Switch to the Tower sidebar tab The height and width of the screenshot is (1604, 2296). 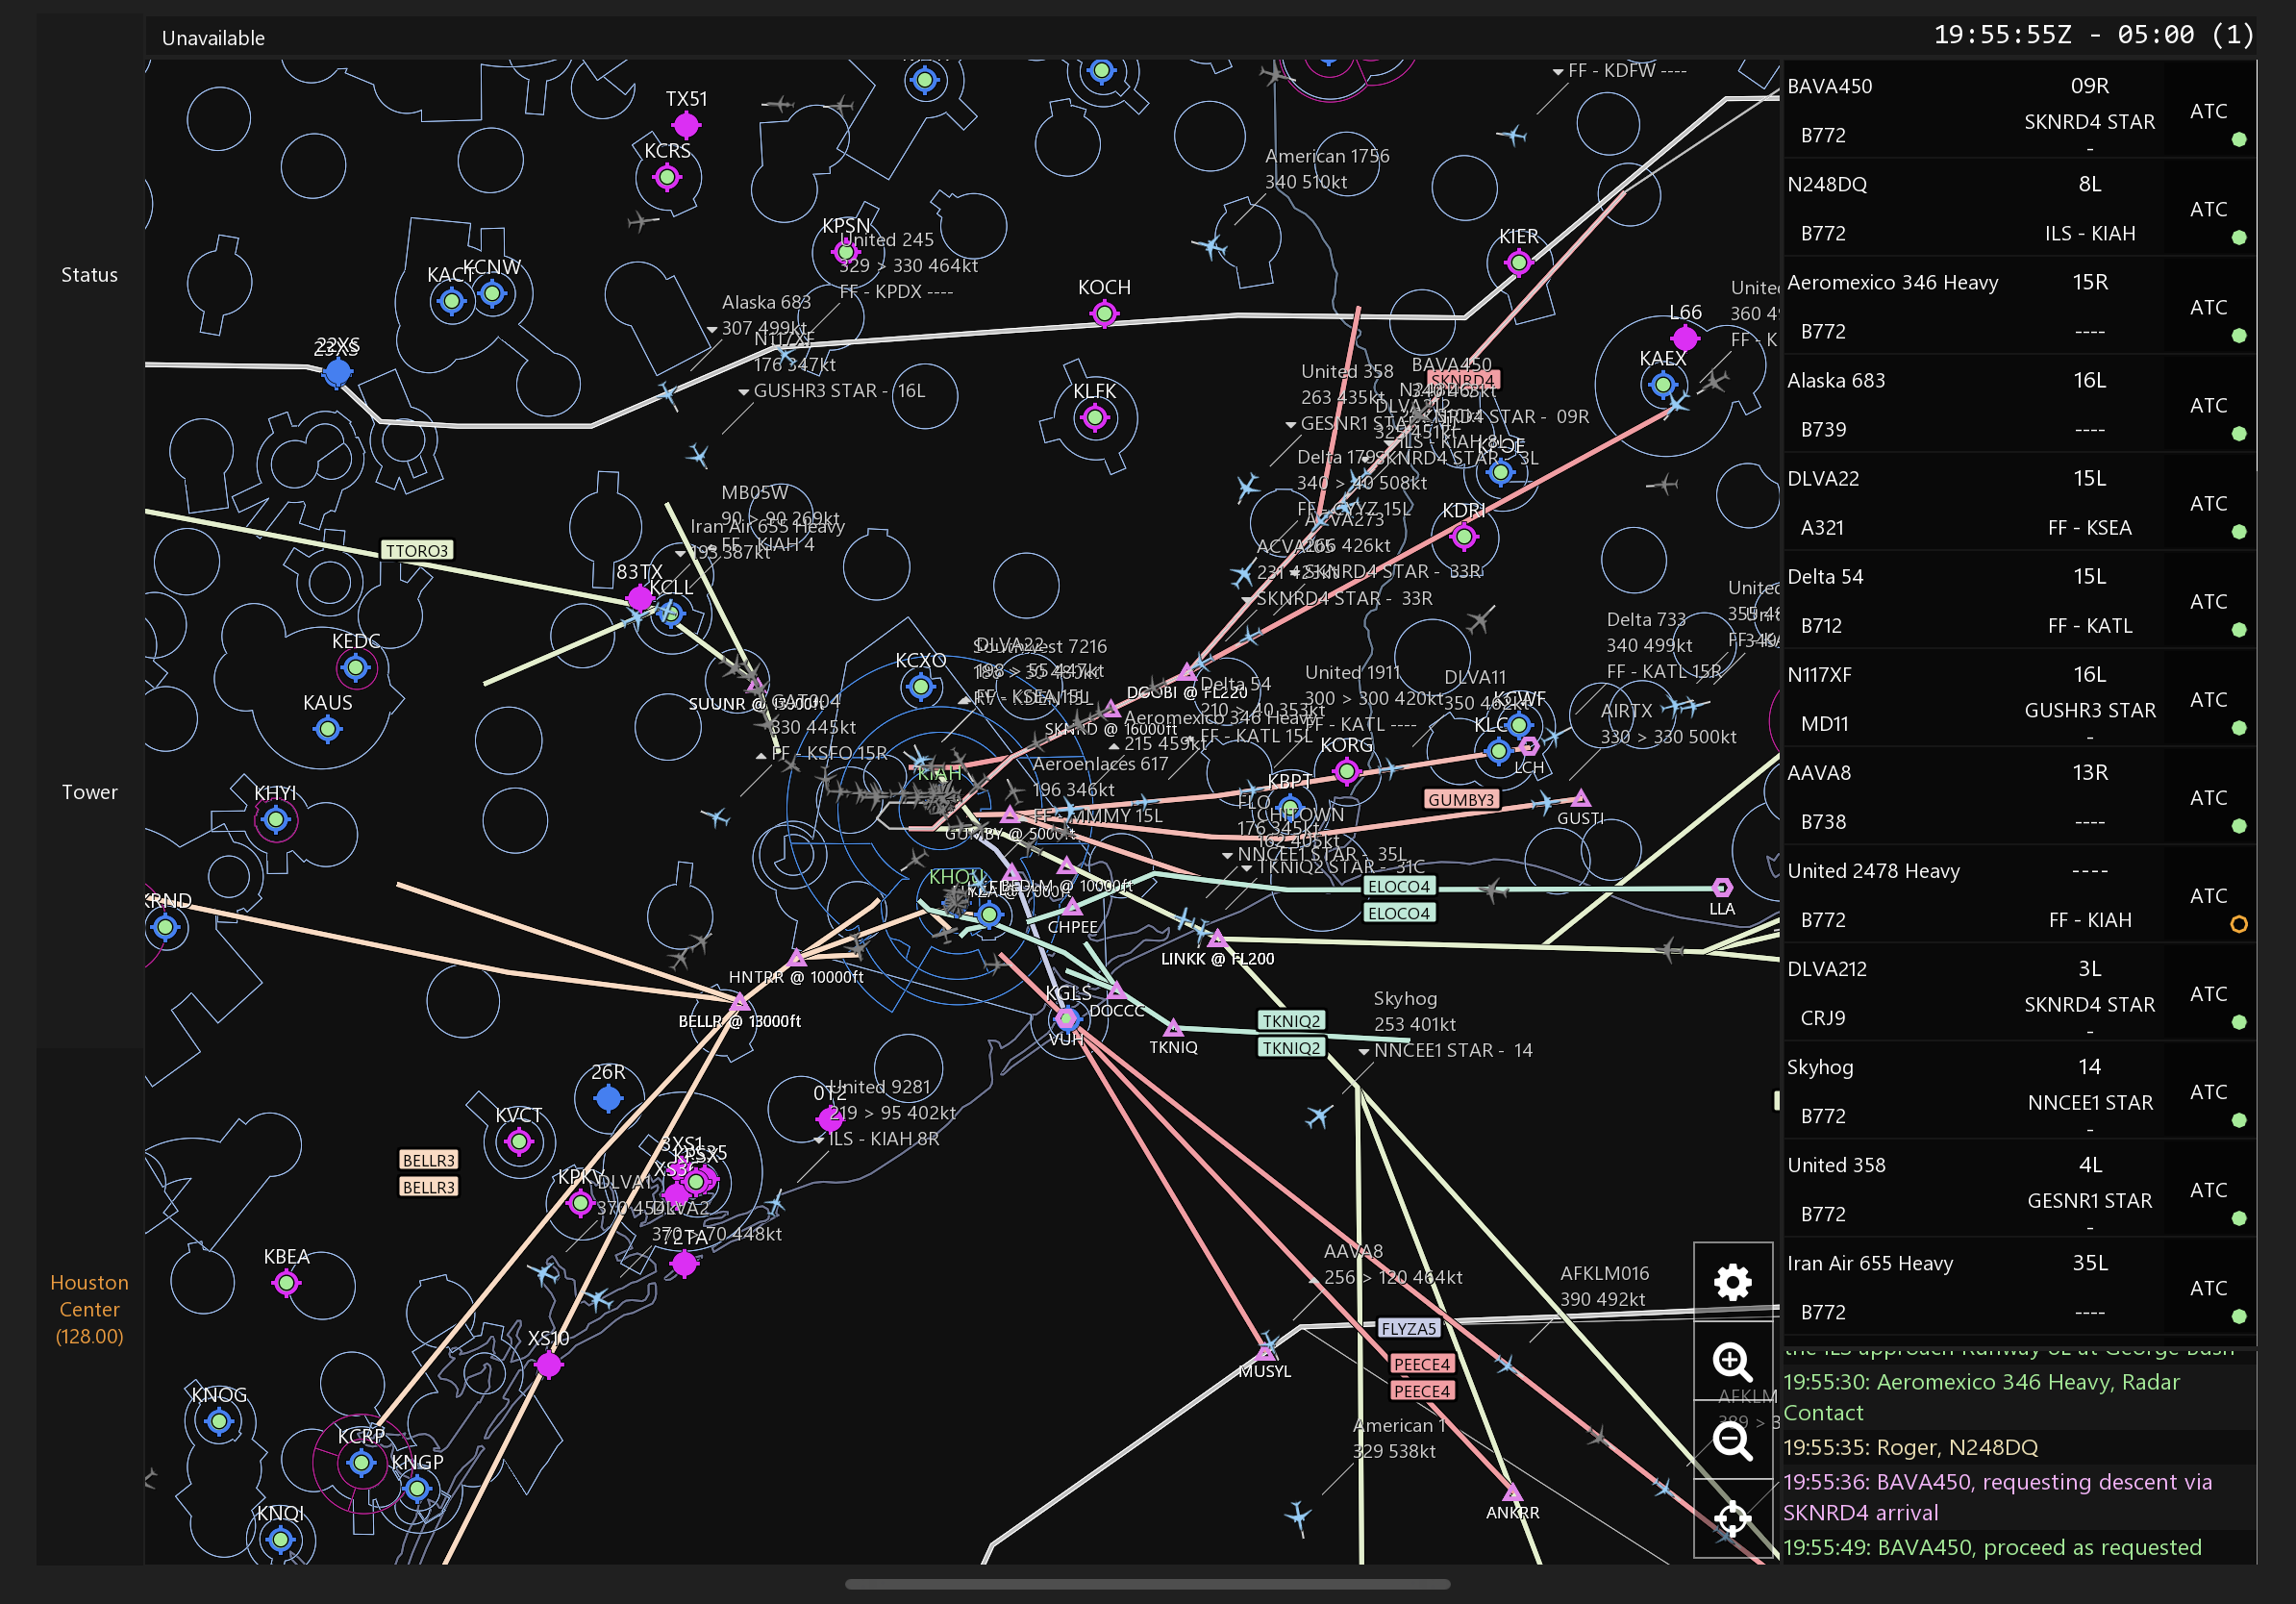coord(89,792)
